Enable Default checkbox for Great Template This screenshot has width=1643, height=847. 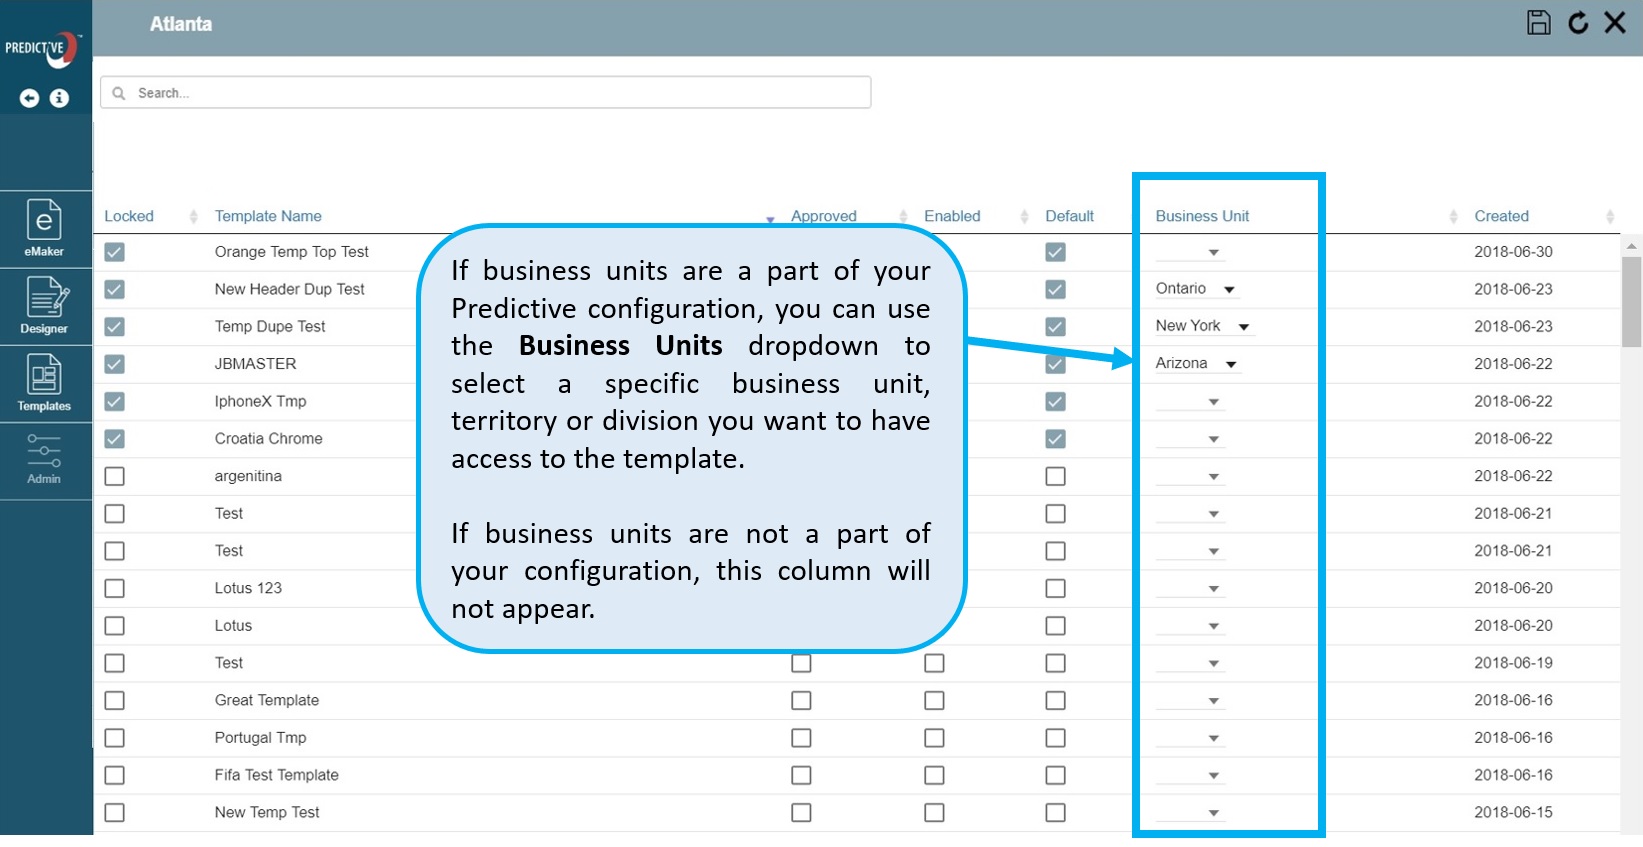click(1055, 701)
